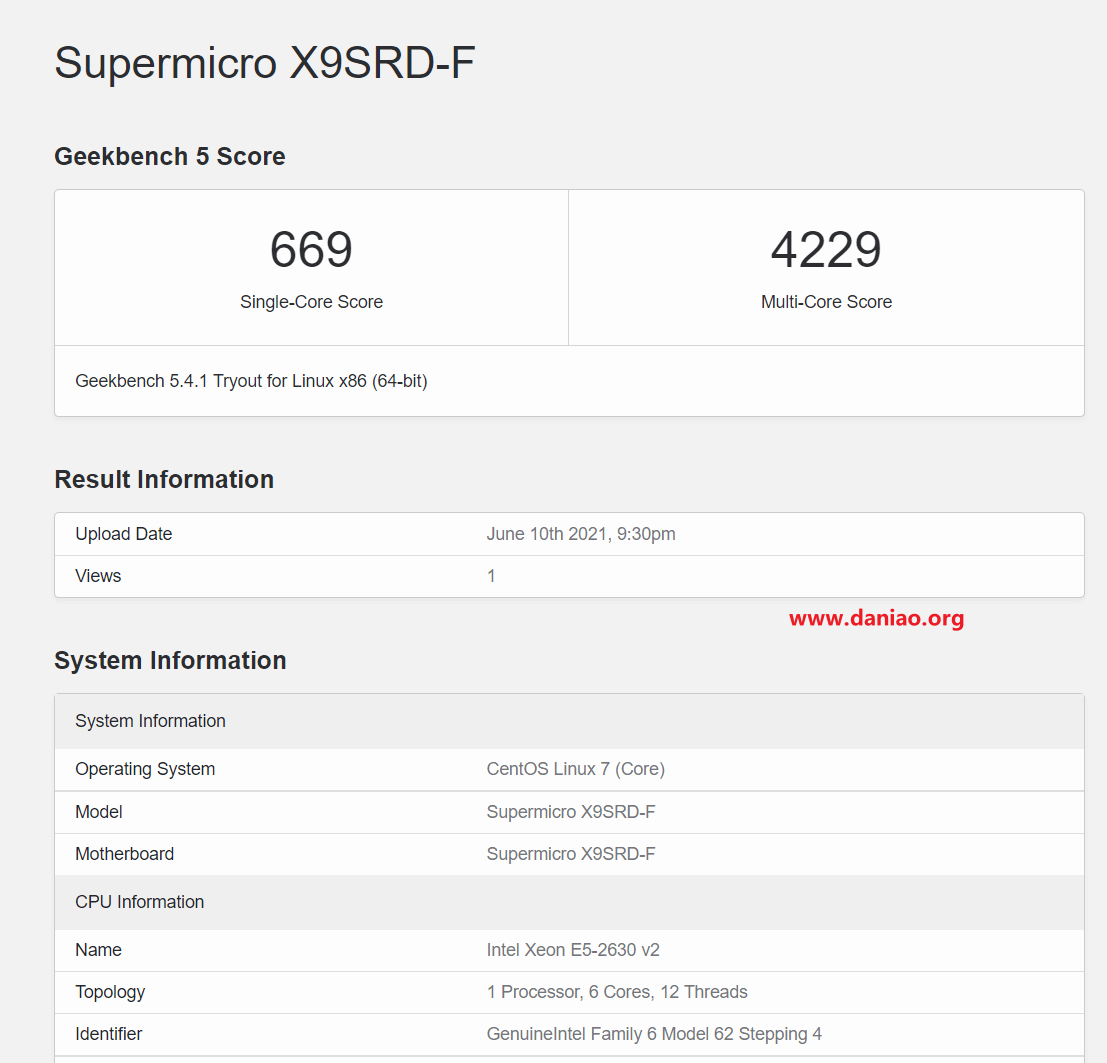Image resolution: width=1107 pixels, height=1063 pixels.
Task: Click the Name row label
Action: pos(98,950)
